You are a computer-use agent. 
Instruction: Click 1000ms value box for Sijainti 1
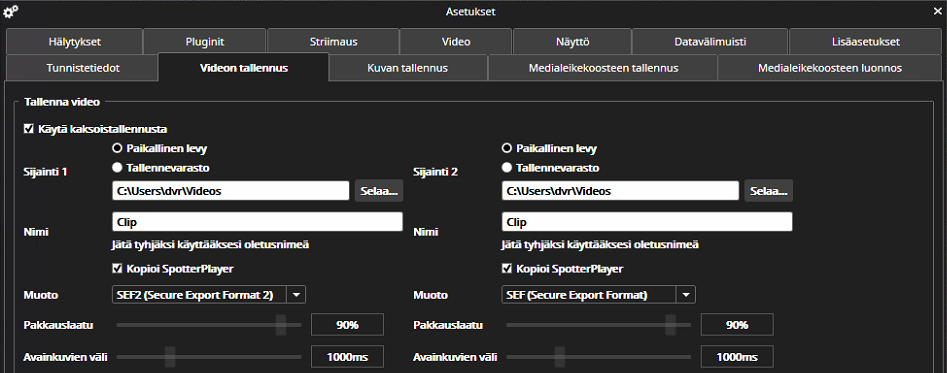(347, 357)
